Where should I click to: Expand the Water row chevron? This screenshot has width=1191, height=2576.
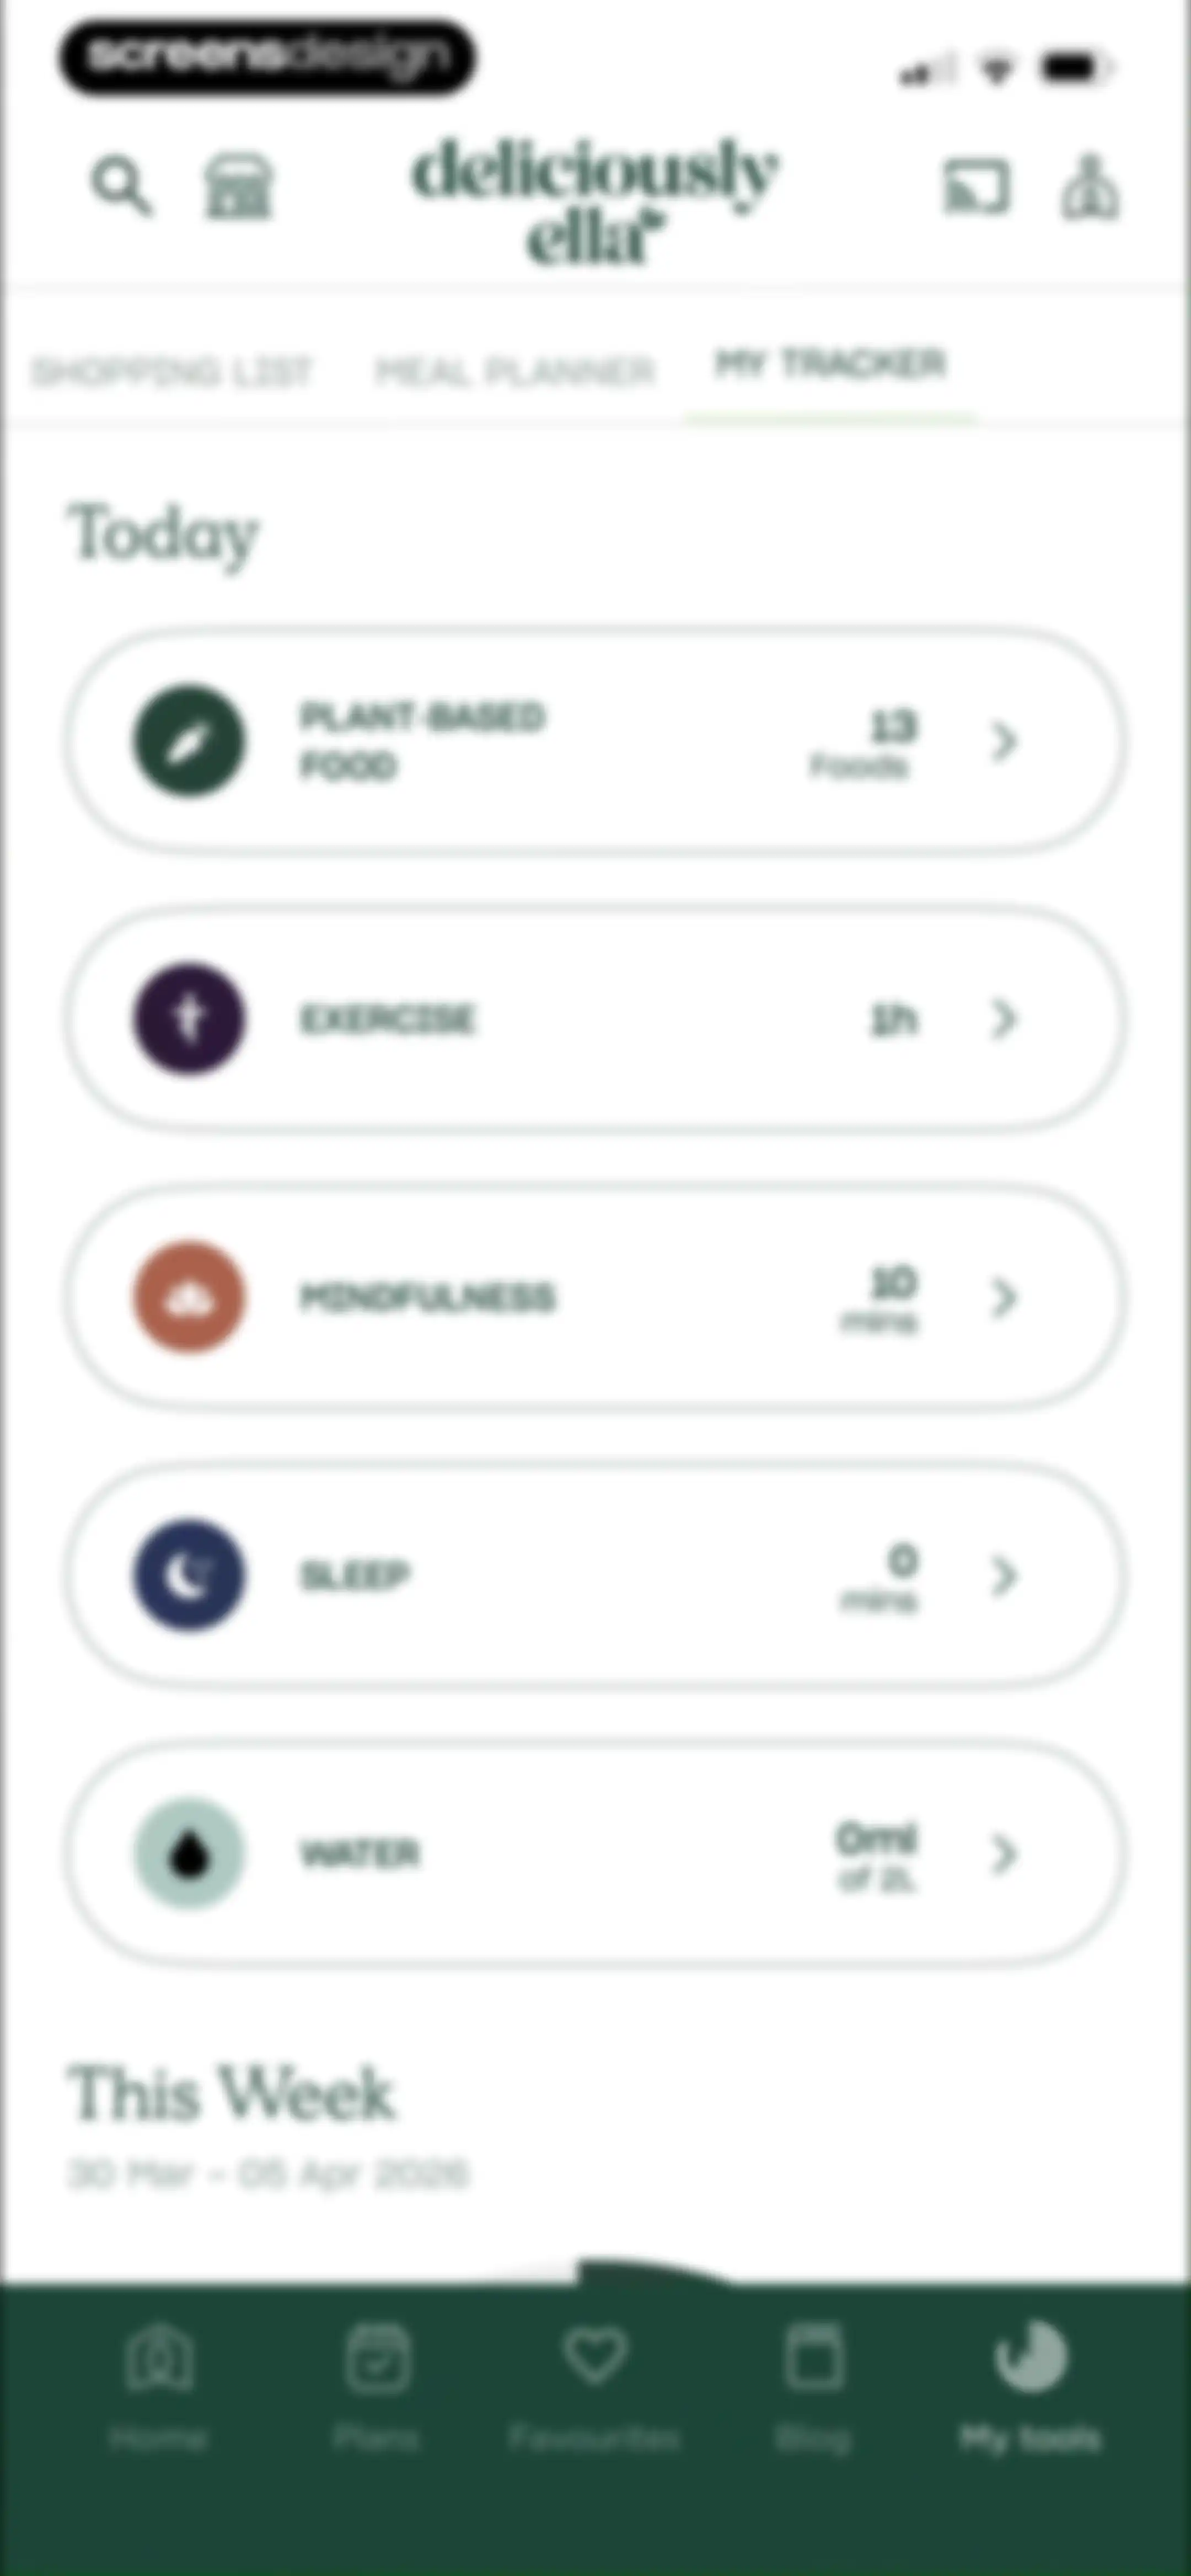1004,1853
